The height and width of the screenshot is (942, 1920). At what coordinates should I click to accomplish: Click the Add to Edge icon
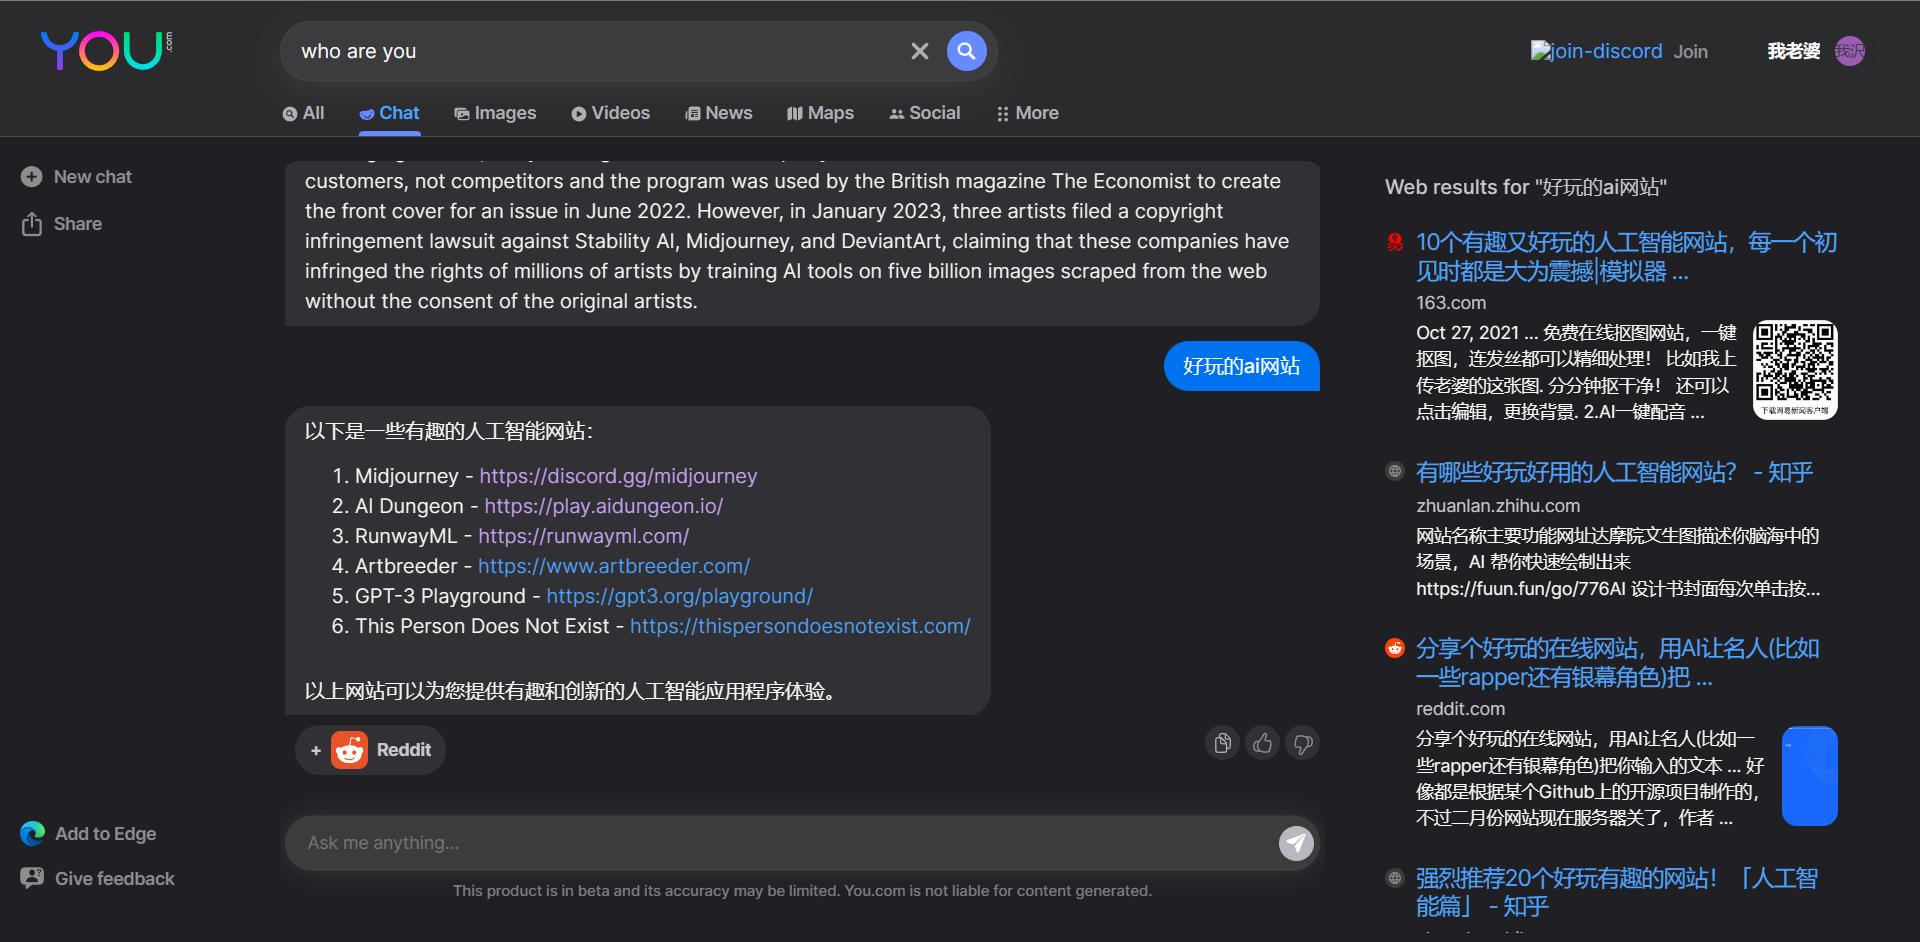(33, 833)
